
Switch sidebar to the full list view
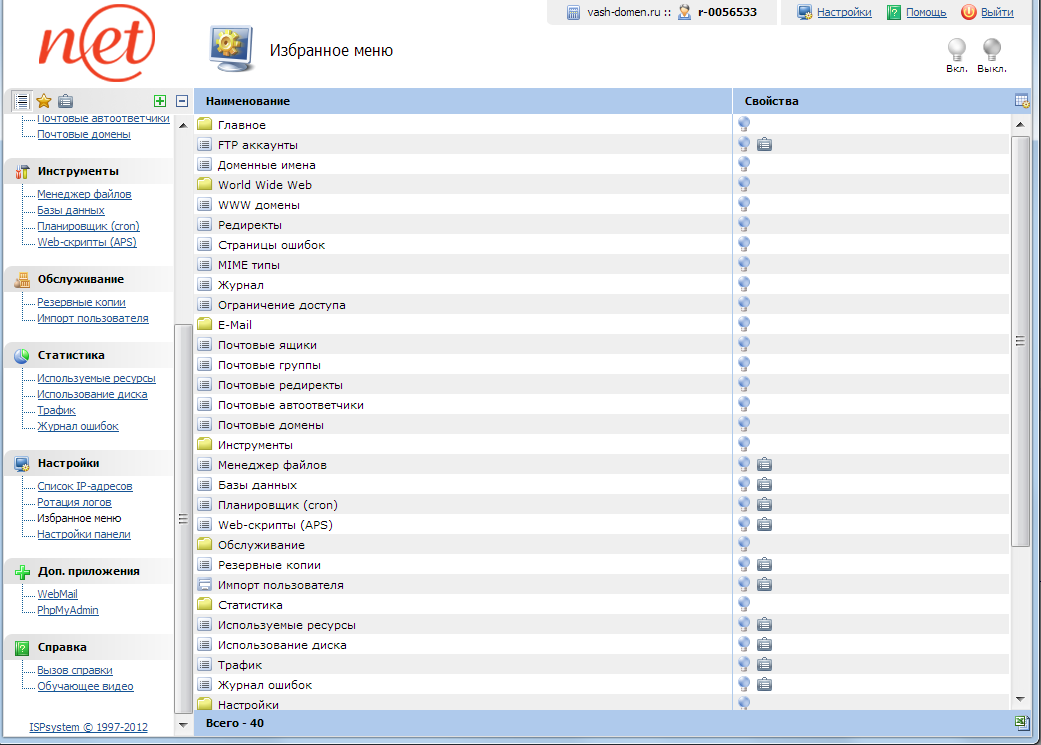22,101
